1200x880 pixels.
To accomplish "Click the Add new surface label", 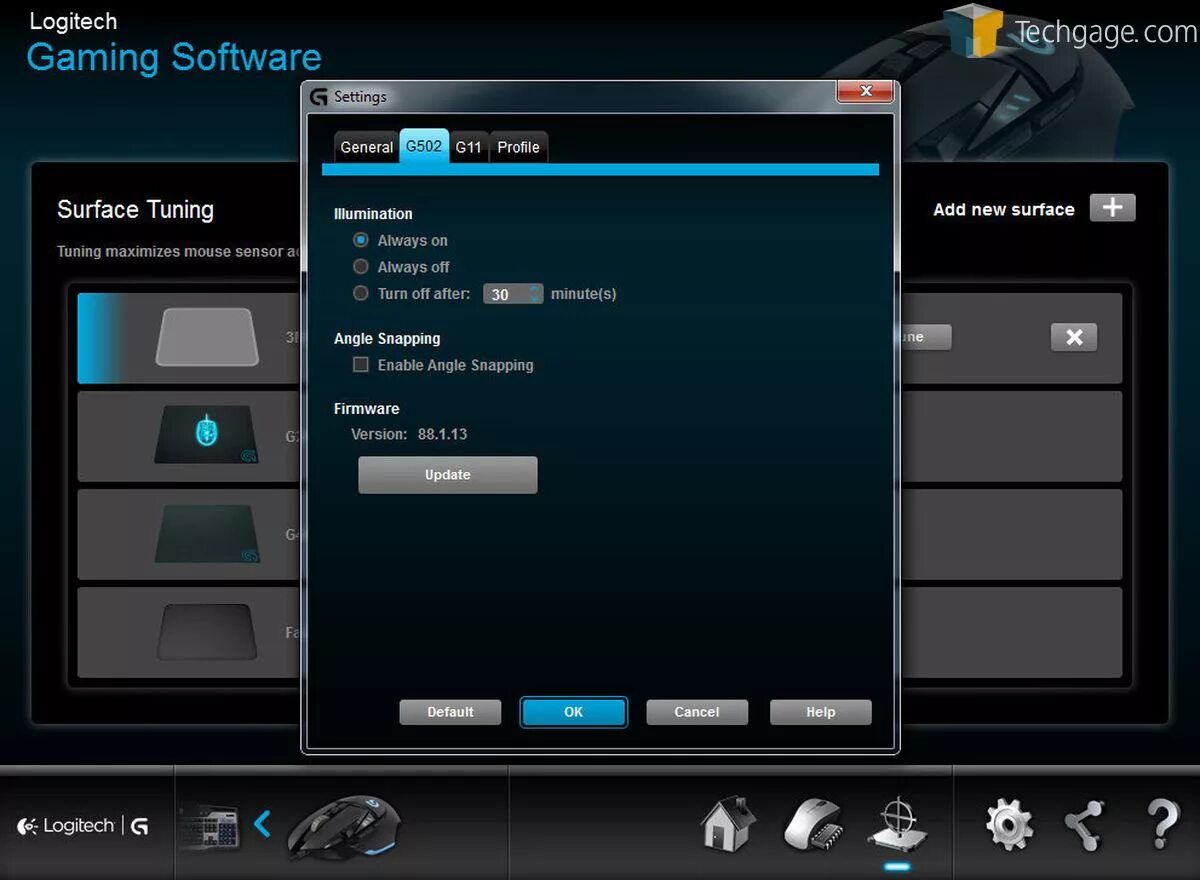I will [1004, 209].
